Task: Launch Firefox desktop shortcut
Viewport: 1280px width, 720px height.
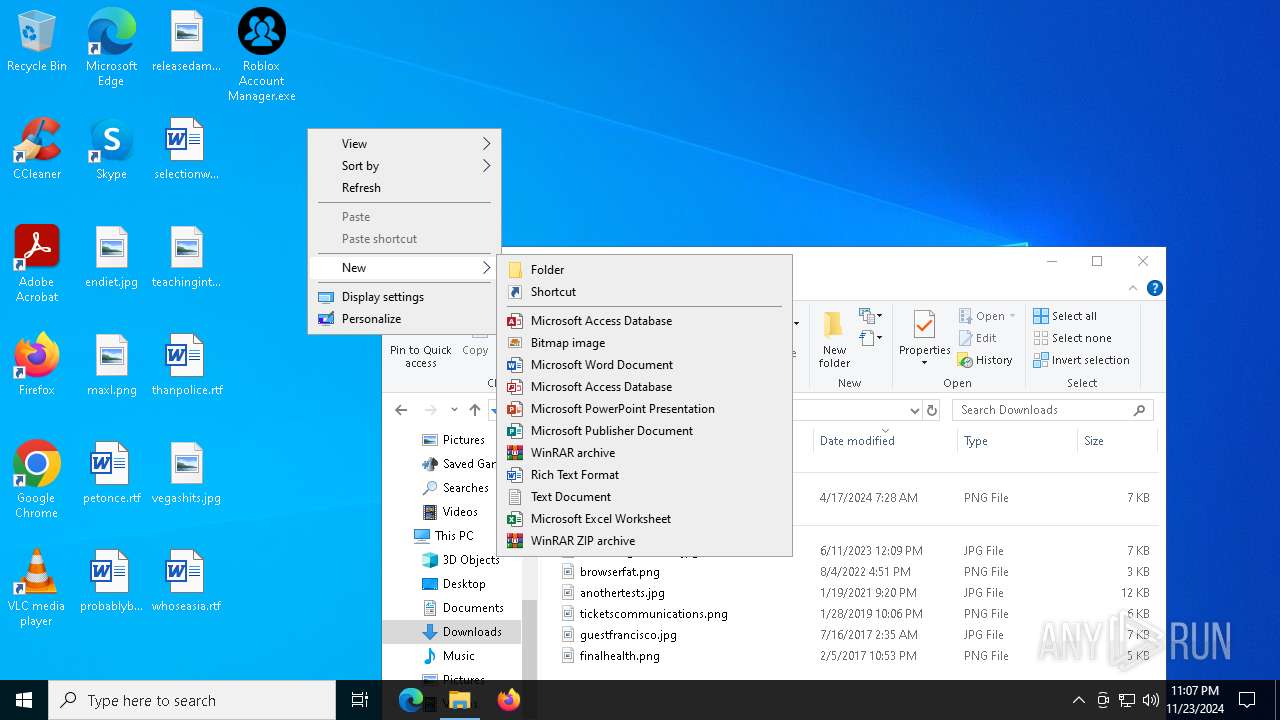Action: (37, 365)
